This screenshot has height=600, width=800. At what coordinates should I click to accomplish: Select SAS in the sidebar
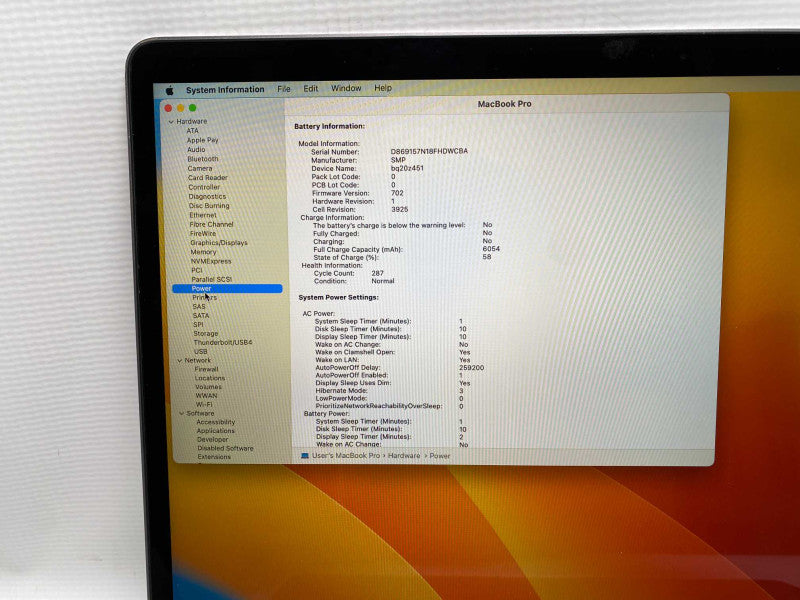pos(199,307)
